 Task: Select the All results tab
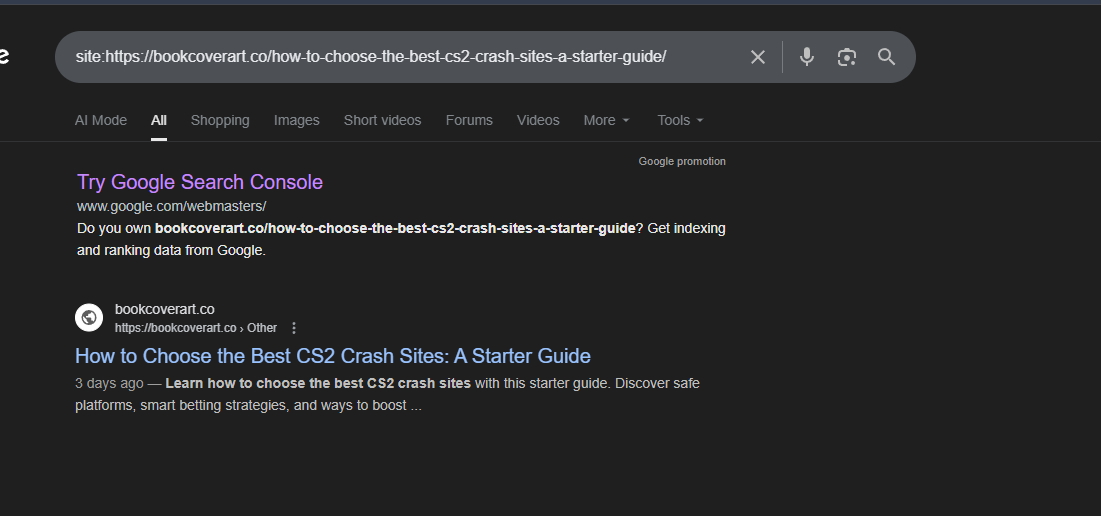pyautogui.click(x=159, y=120)
